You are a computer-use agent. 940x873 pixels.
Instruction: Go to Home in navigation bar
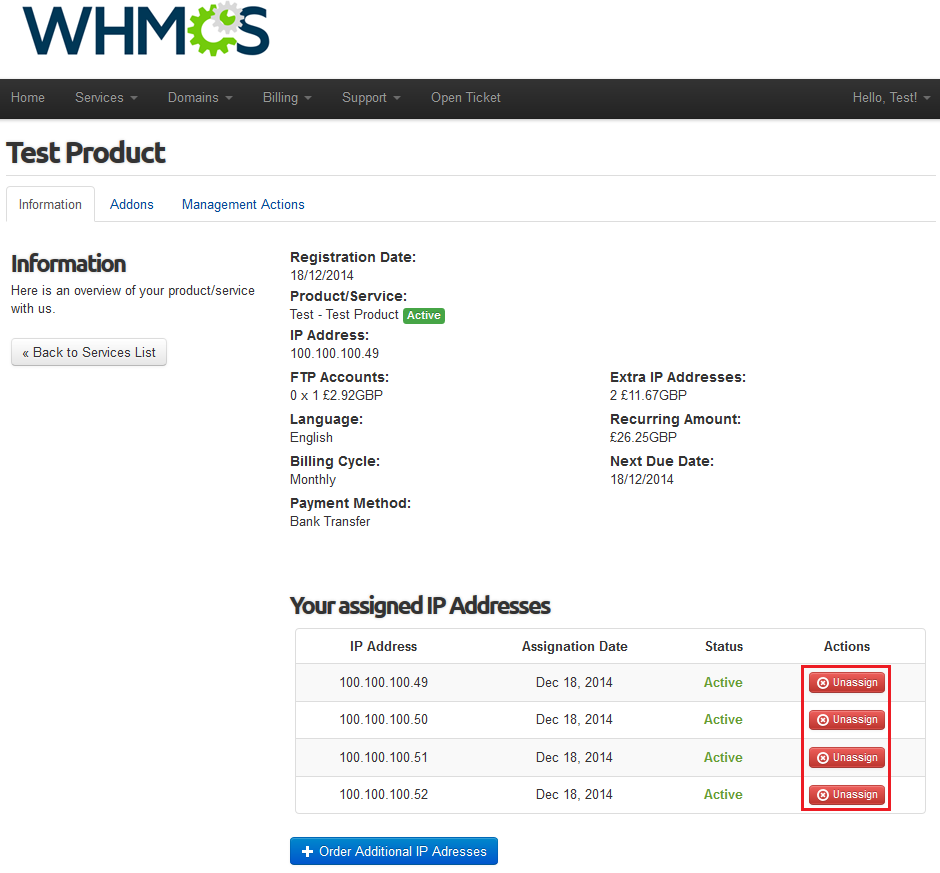tap(28, 98)
